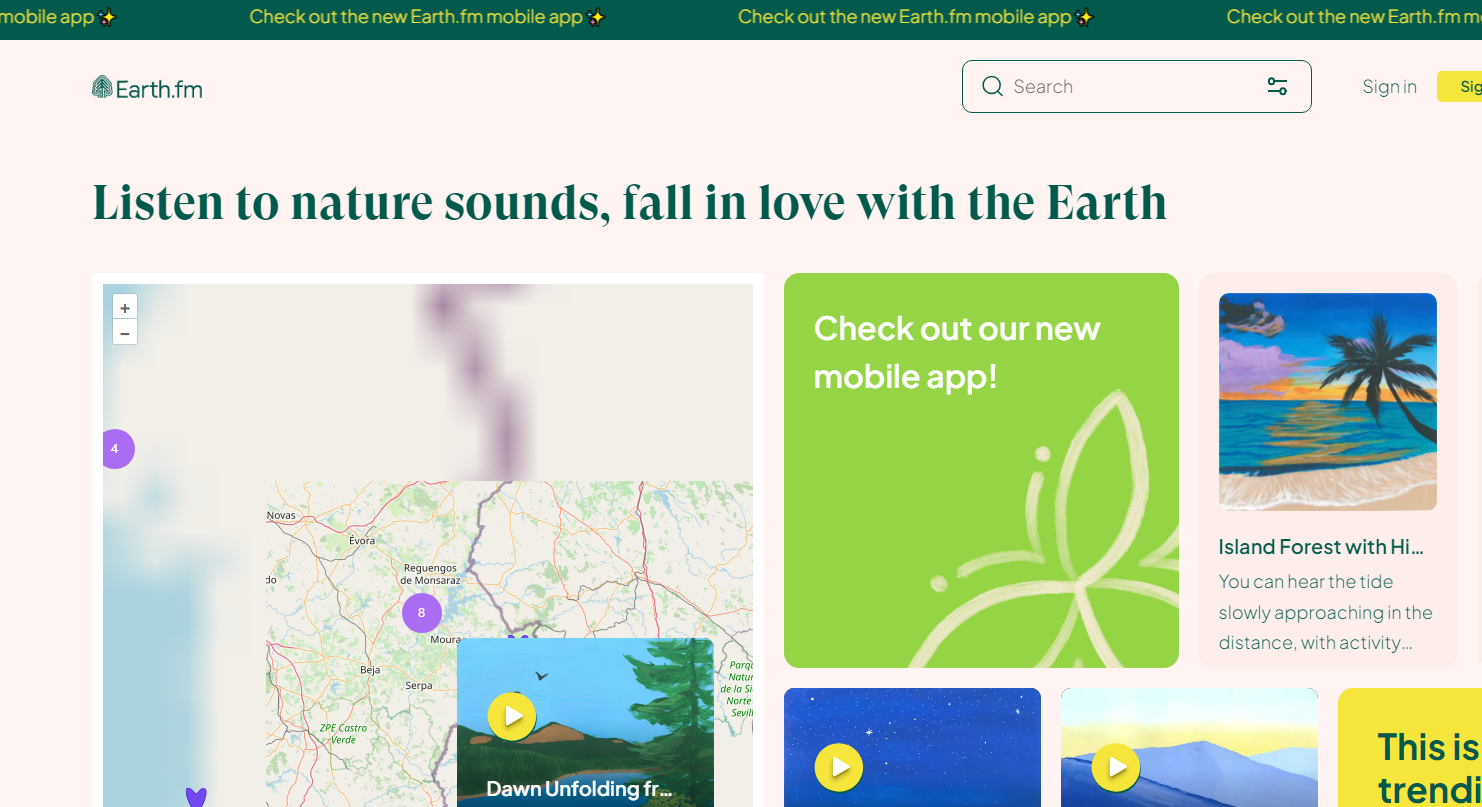Open the Island Forest title link
This screenshot has width=1482, height=807.
1320,547
